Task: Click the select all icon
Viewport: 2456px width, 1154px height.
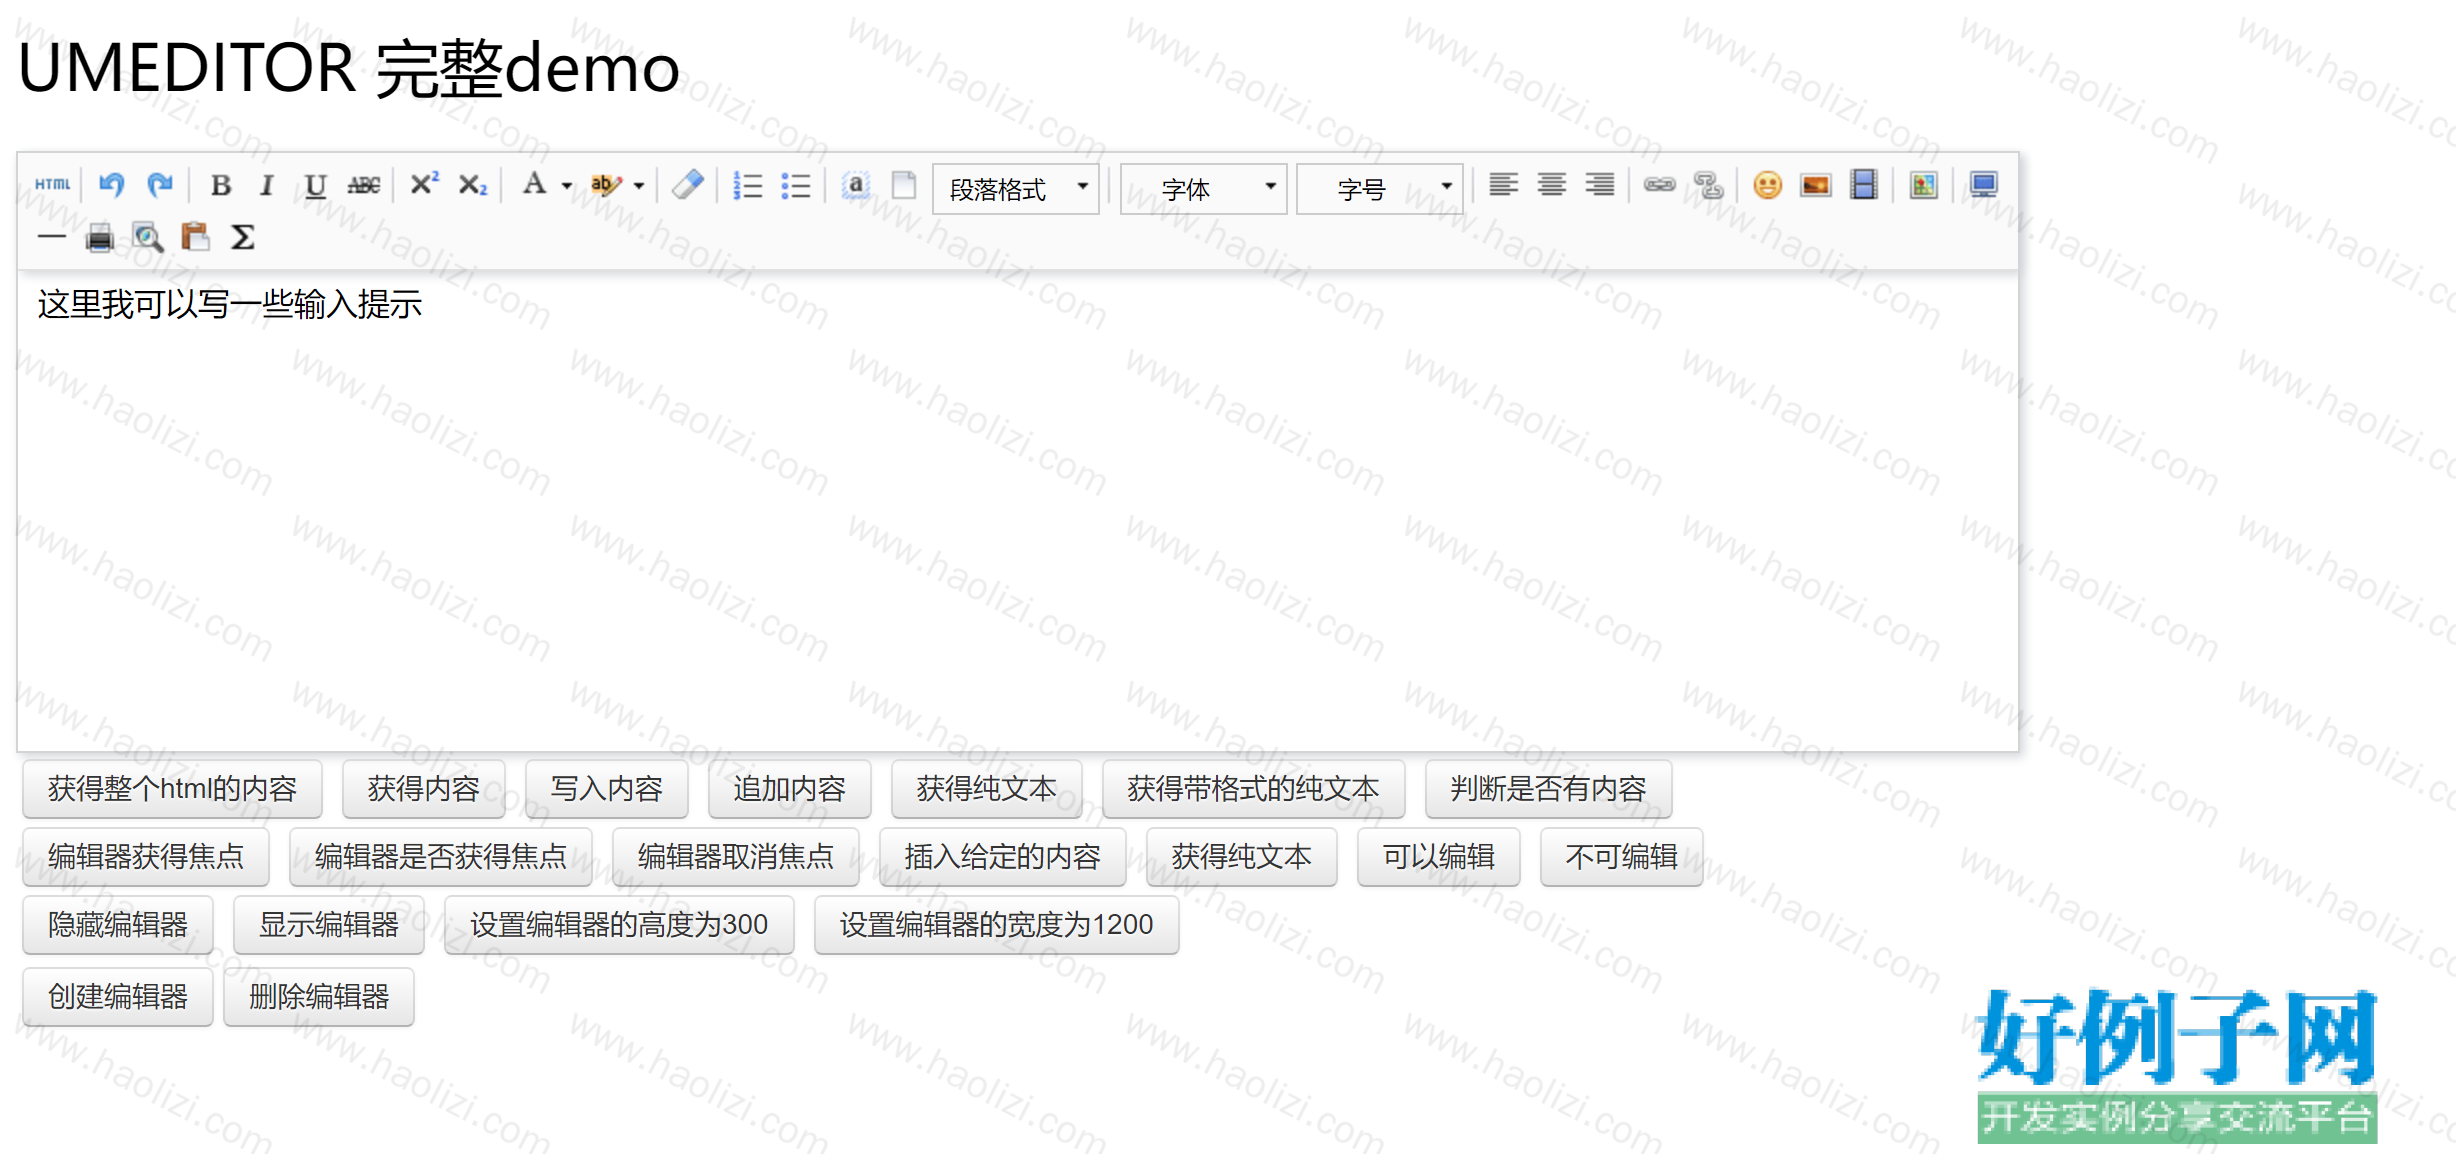Action: click(855, 185)
